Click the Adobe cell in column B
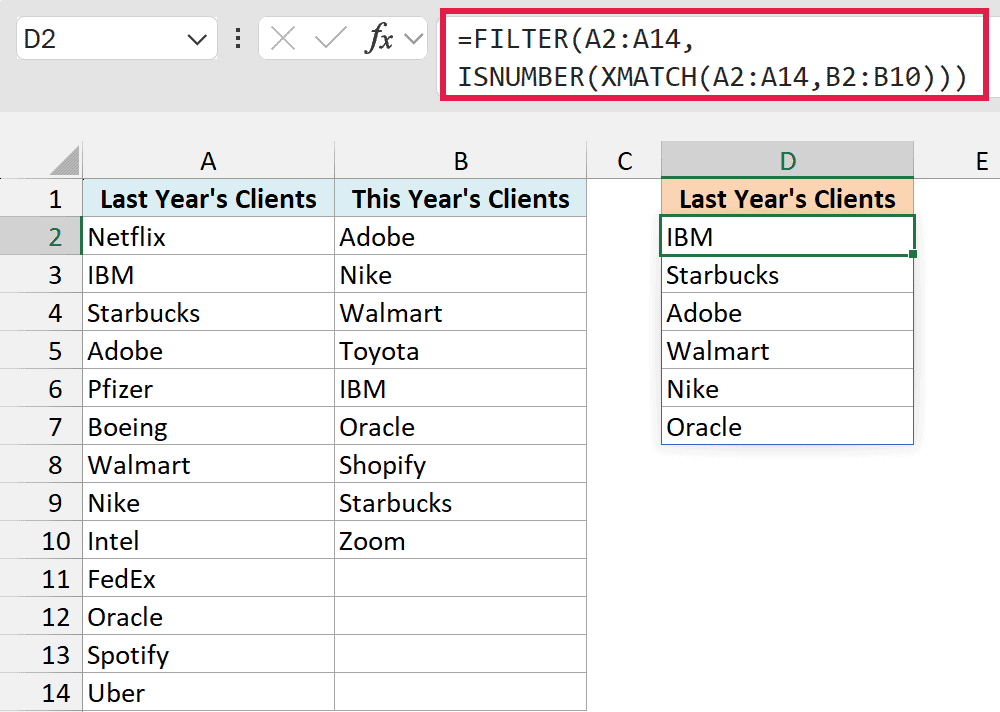This screenshot has height=712, width=1000. (x=460, y=236)
